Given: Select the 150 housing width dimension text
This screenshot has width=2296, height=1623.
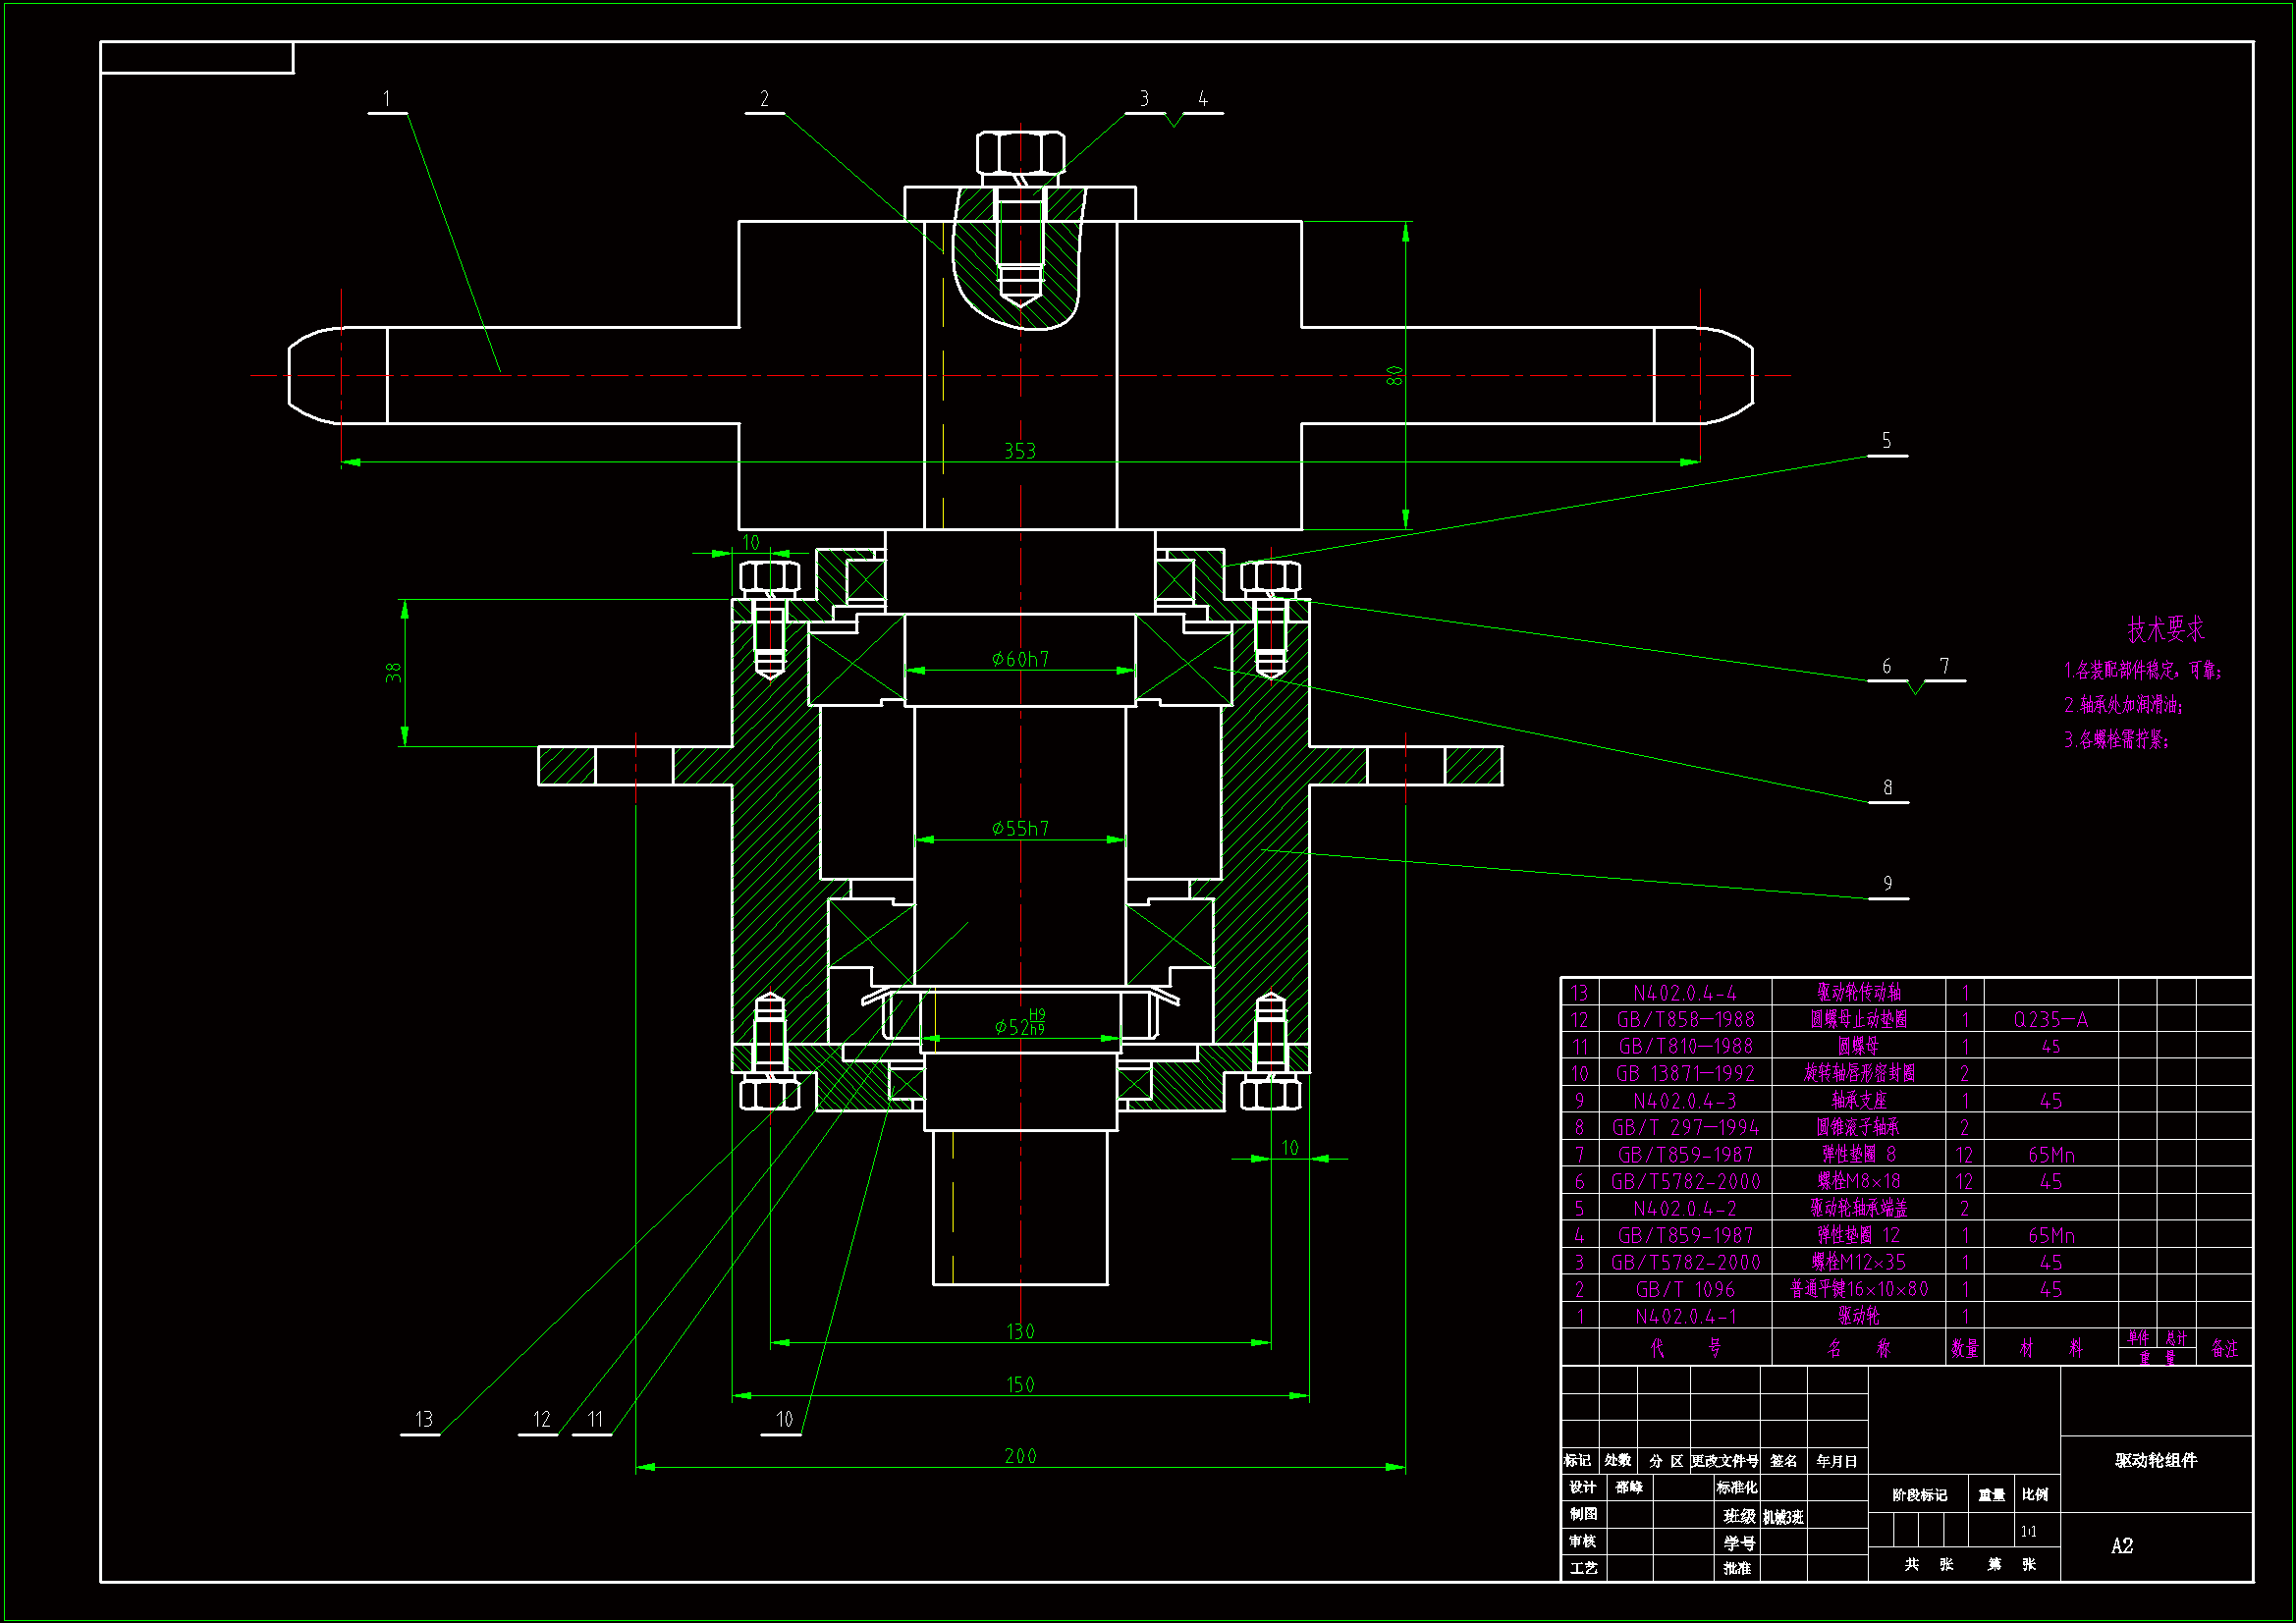Looking at the screenshot, I should click(x=1020, y=1384).
